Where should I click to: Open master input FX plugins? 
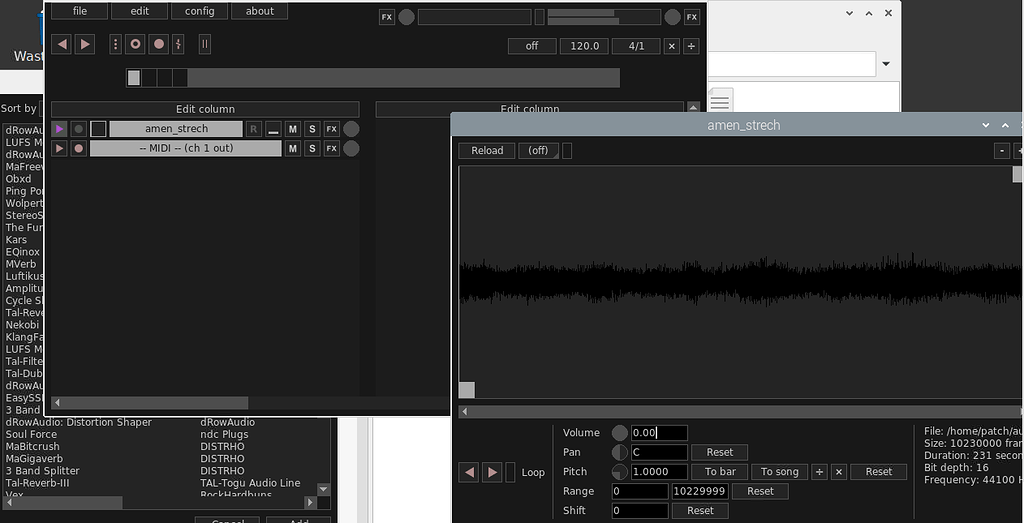click(x=387, y=18)
